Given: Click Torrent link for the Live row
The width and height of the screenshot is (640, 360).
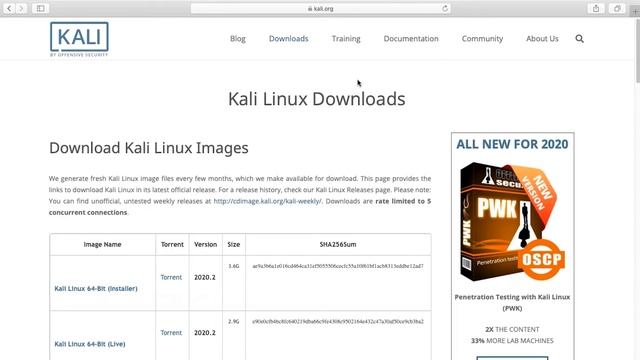Looking at the screenshot, I should point(171,333).
